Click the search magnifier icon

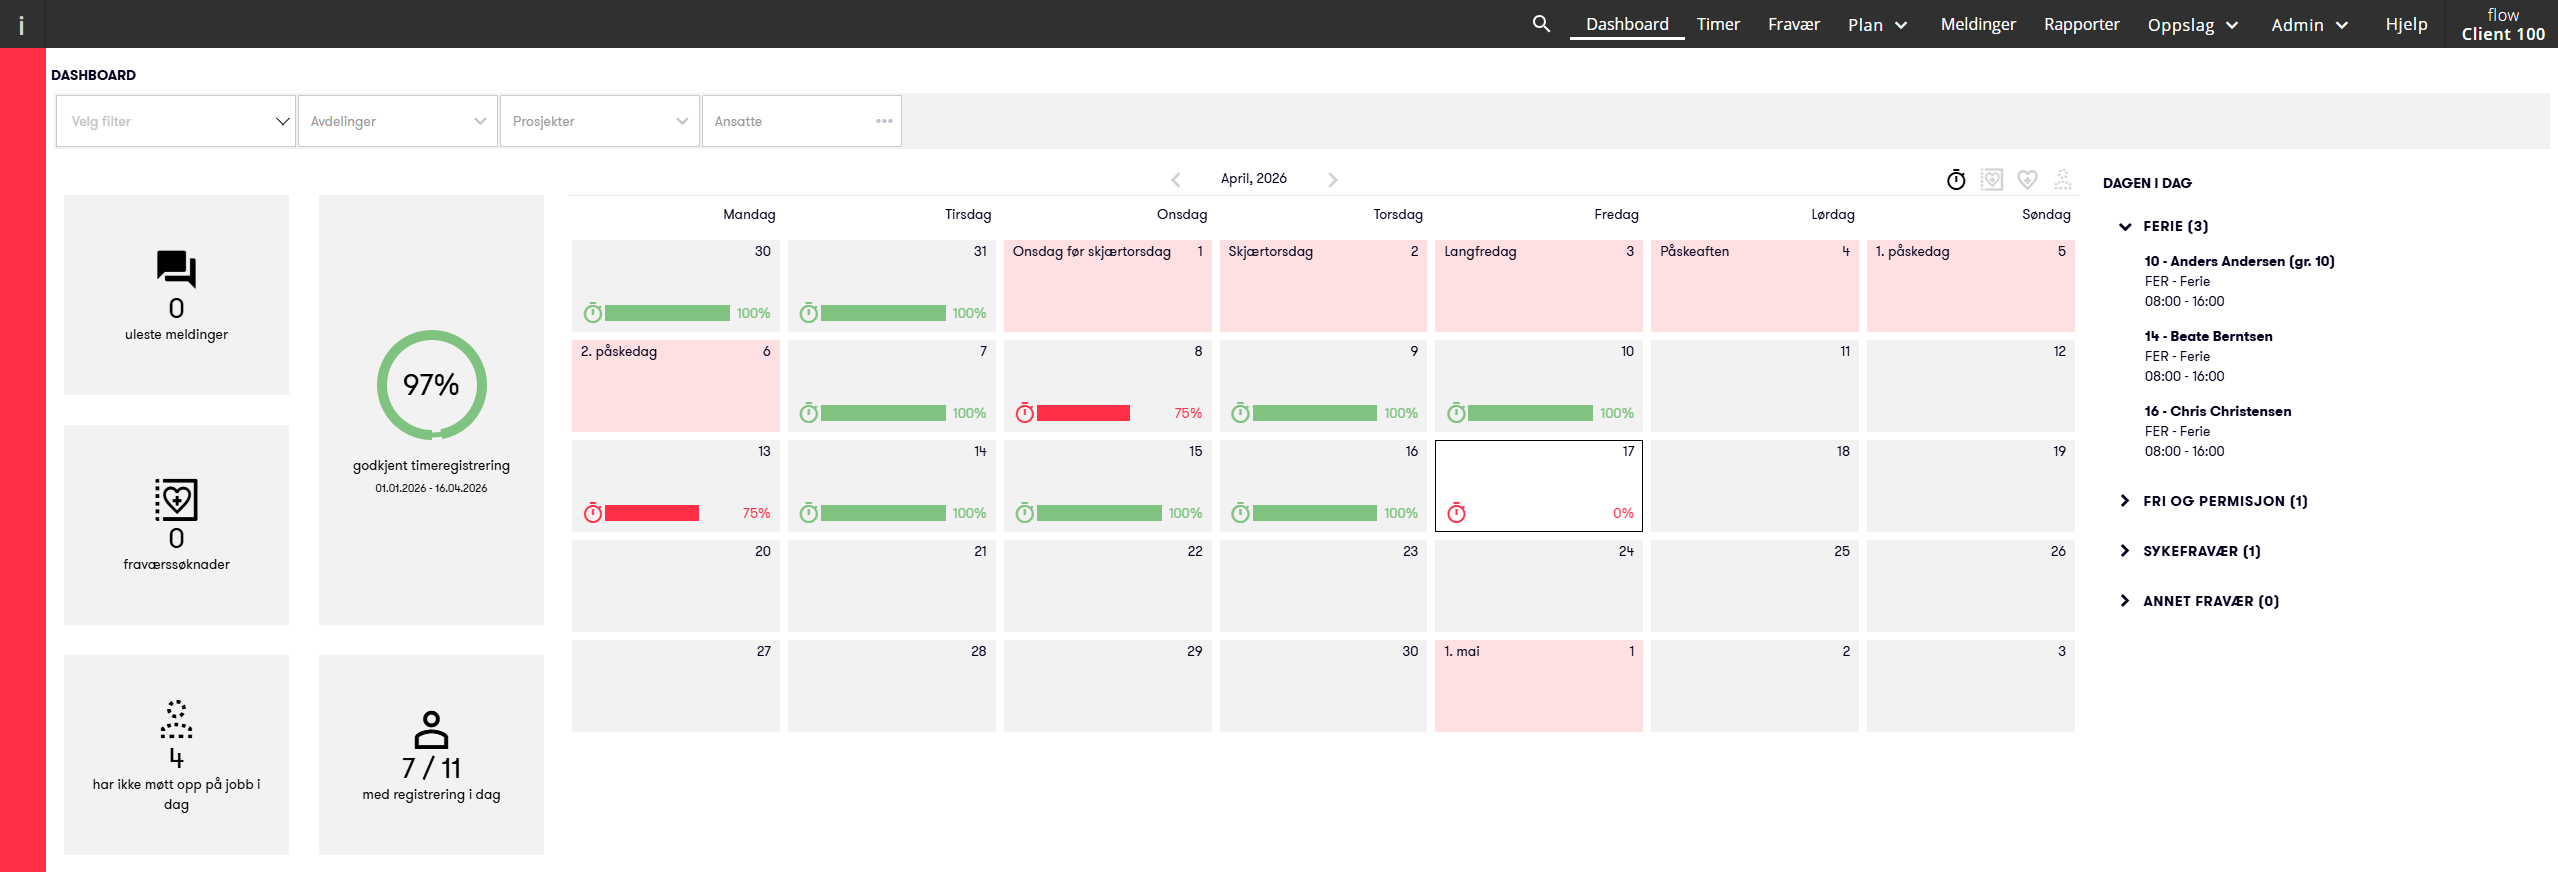coord(1541,24)
